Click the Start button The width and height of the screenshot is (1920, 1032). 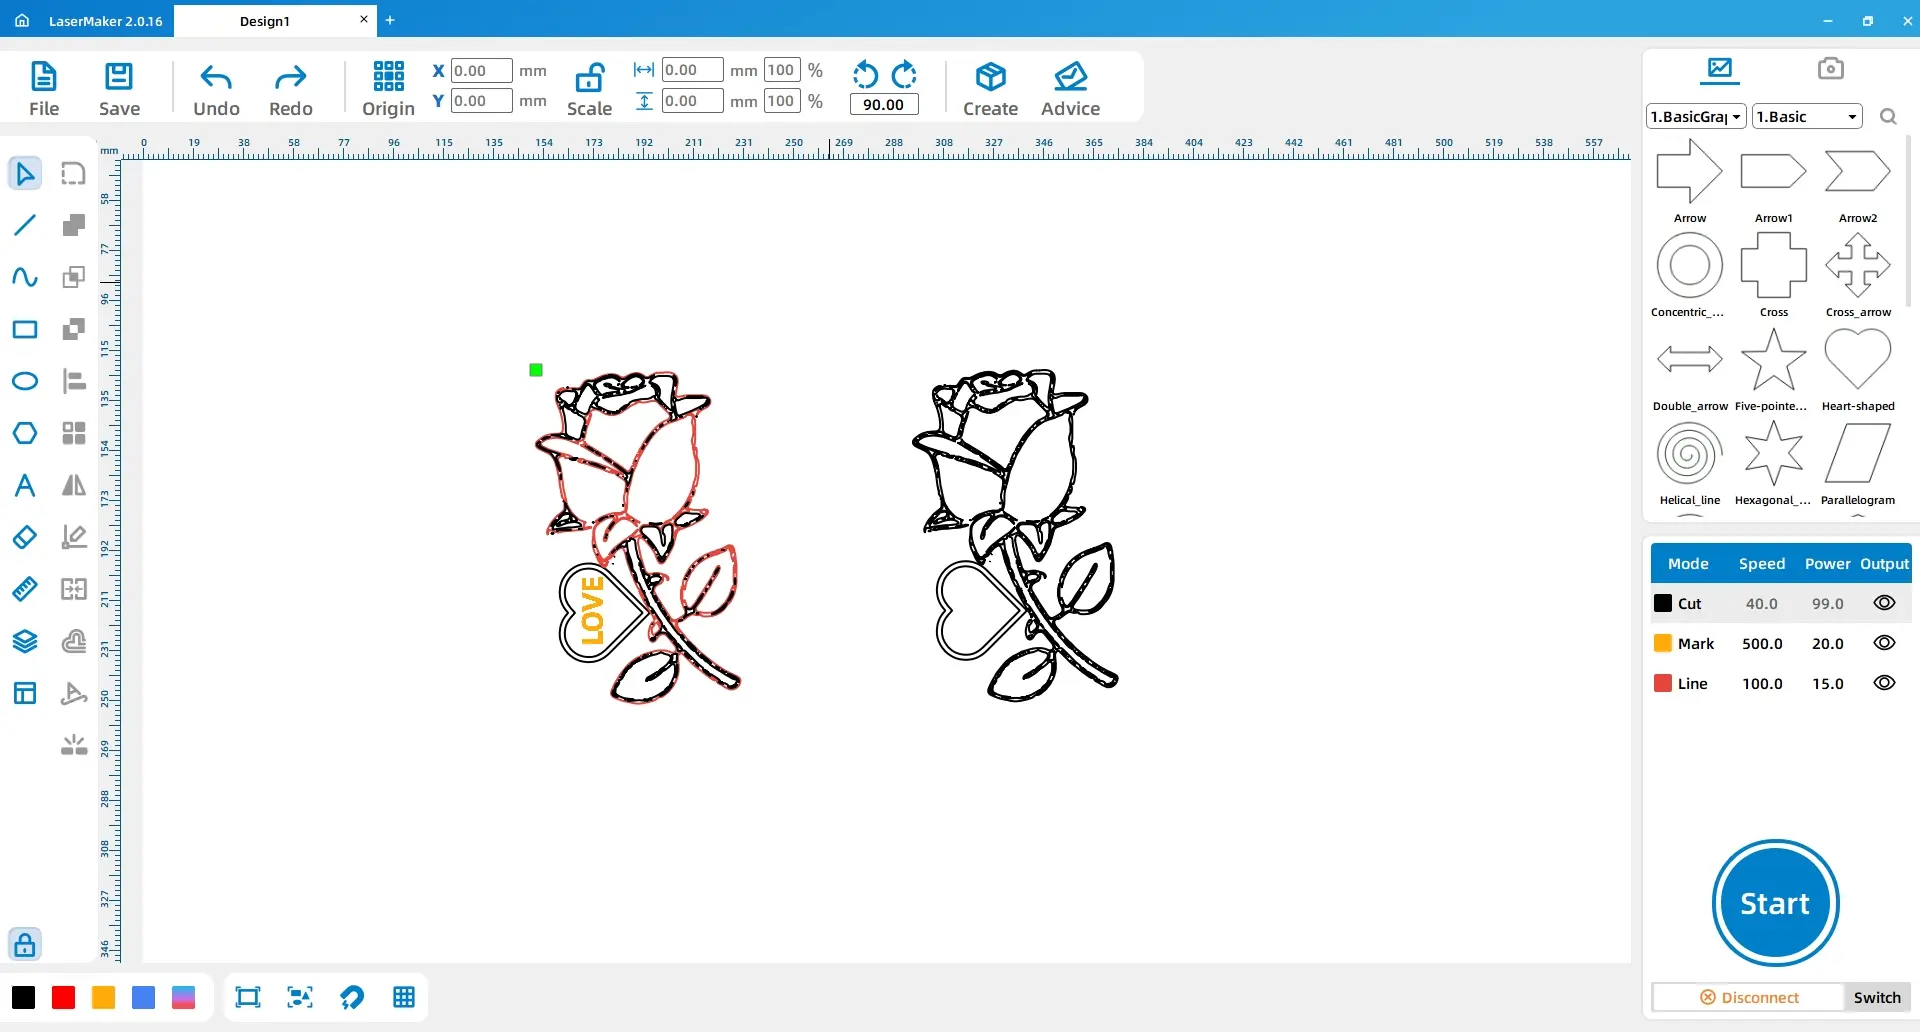(x=1775, y=903)
